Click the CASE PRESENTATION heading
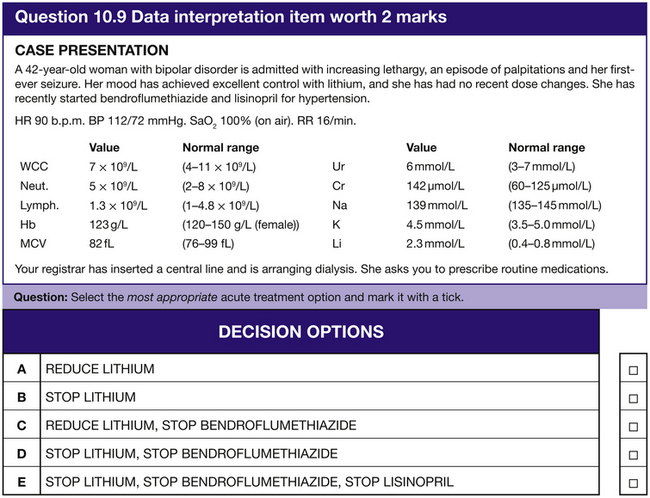Screen dimensions: 650x498 pyautogui.click(x=93, y=51)
